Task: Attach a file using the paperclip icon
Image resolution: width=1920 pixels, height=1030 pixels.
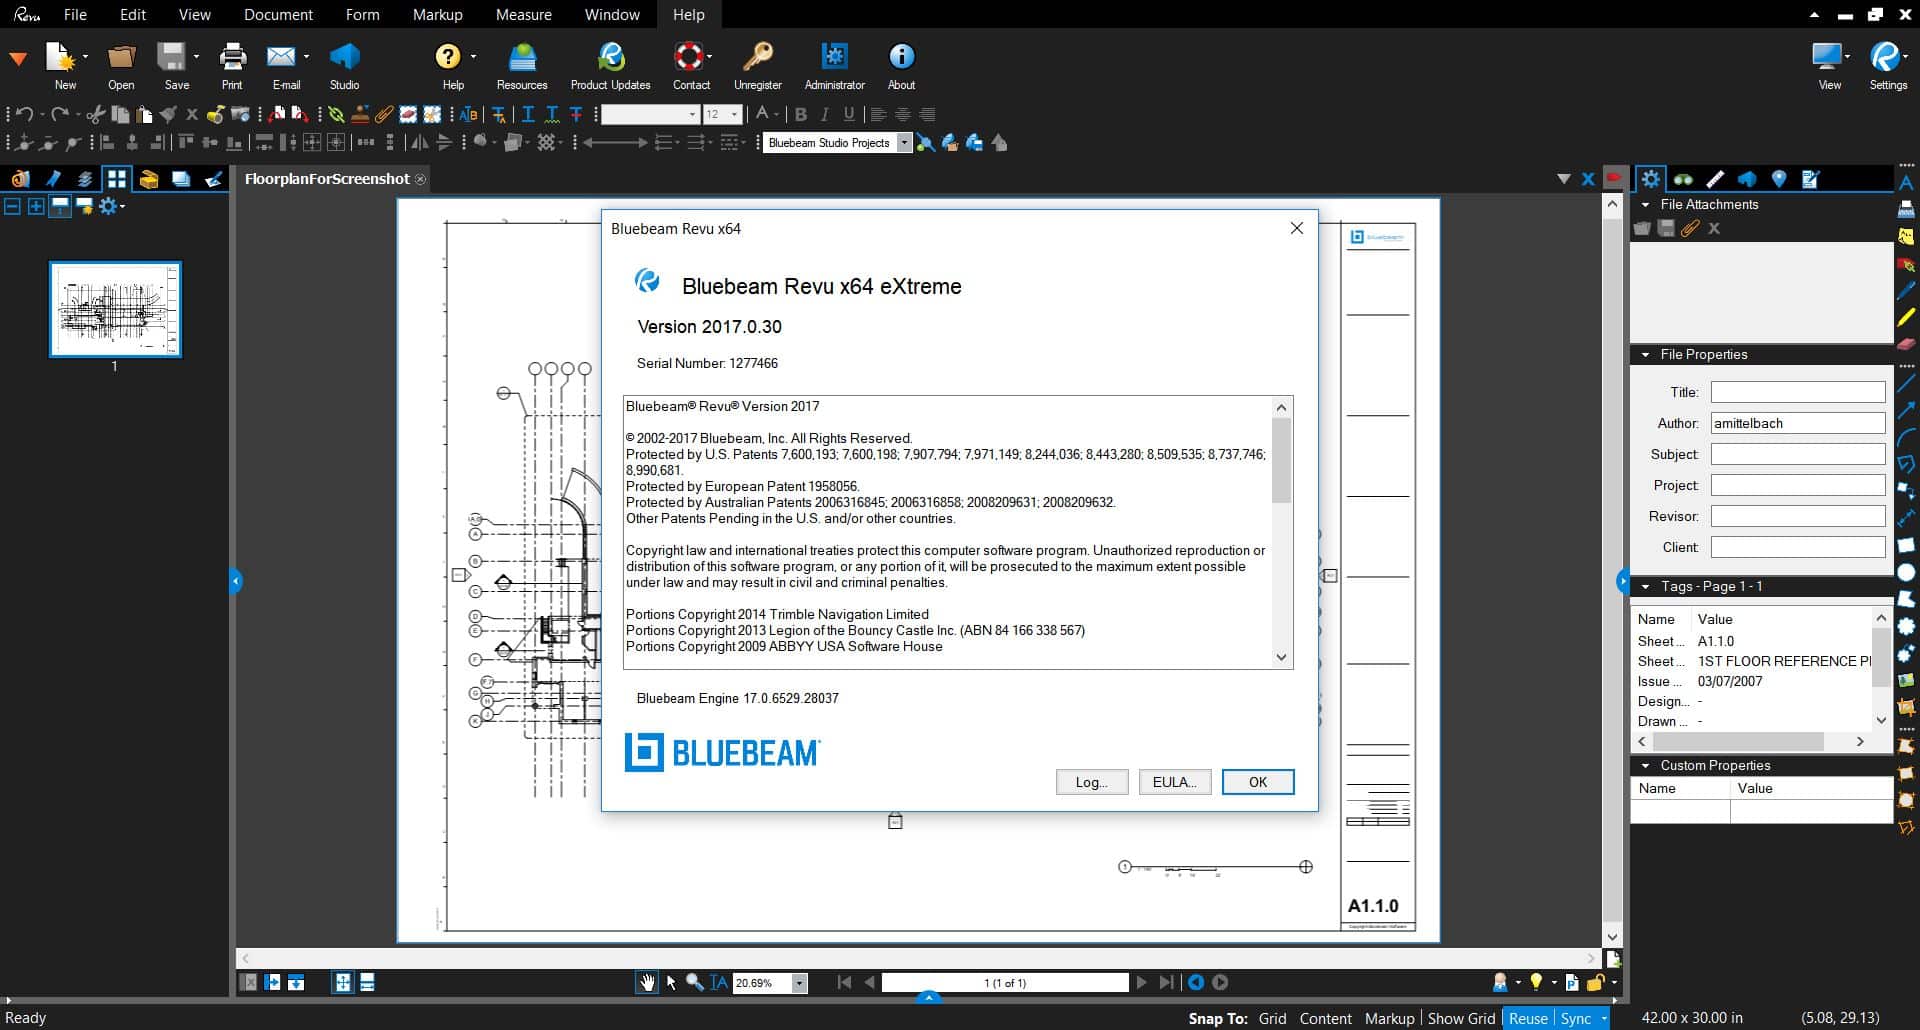Action: tap(1690, 229)
